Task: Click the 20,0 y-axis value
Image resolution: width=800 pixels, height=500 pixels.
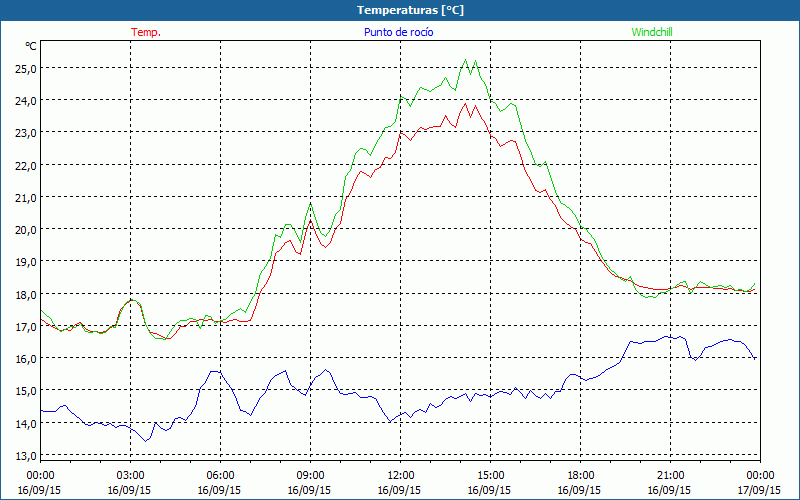Action: click(x=26, y=230)
